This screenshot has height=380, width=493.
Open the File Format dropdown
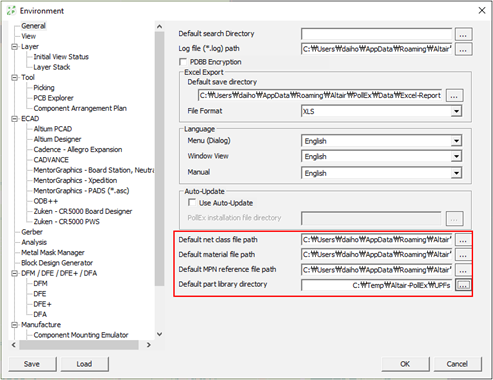tap(456, 111)
